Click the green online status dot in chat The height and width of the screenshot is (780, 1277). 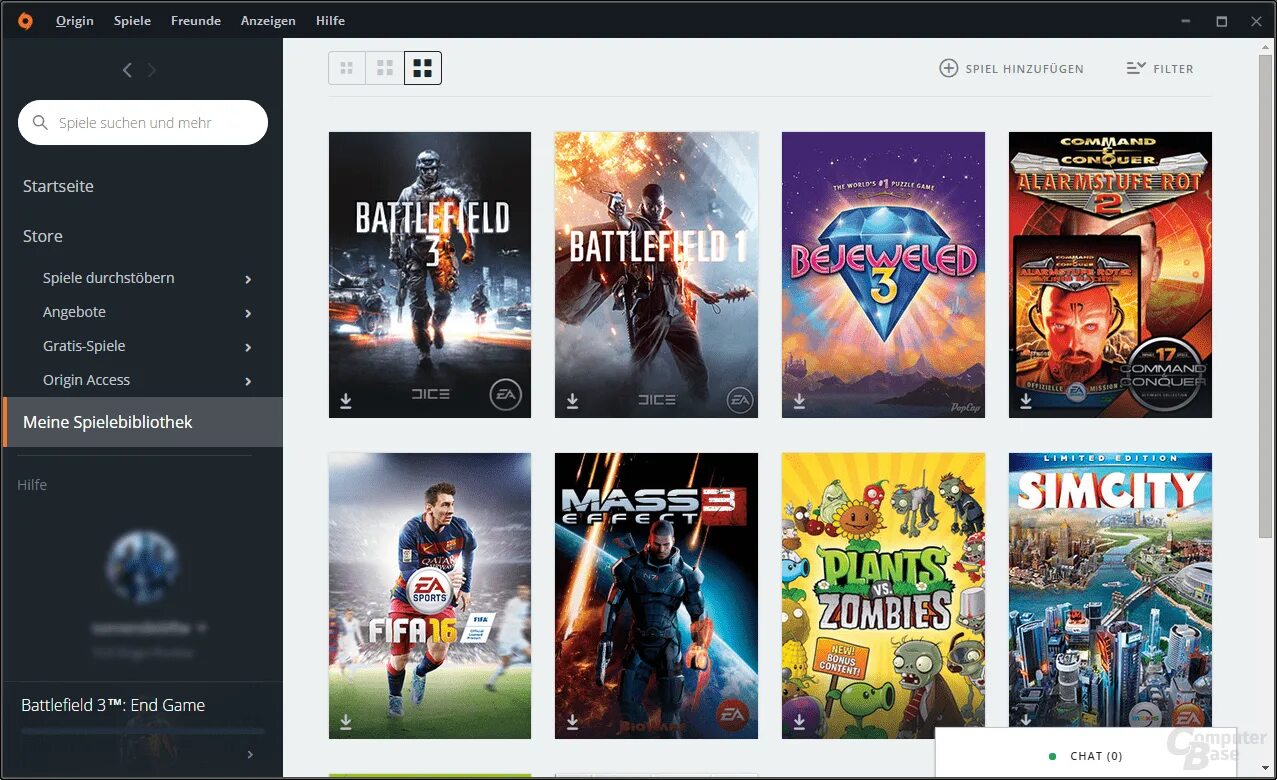1052,756
